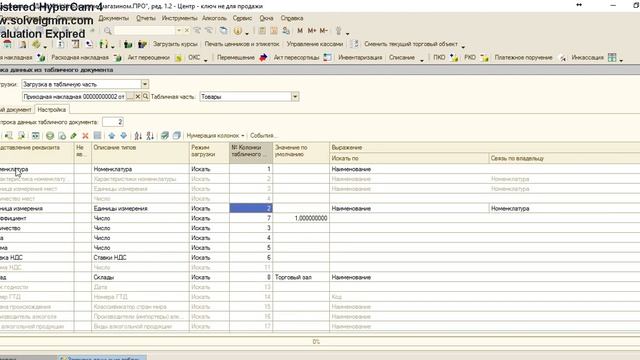Click the green pencil edit icon
Image resolution: width=640 pixels, height=360 pixels.
pyautogui.click(x=73, y=136)
